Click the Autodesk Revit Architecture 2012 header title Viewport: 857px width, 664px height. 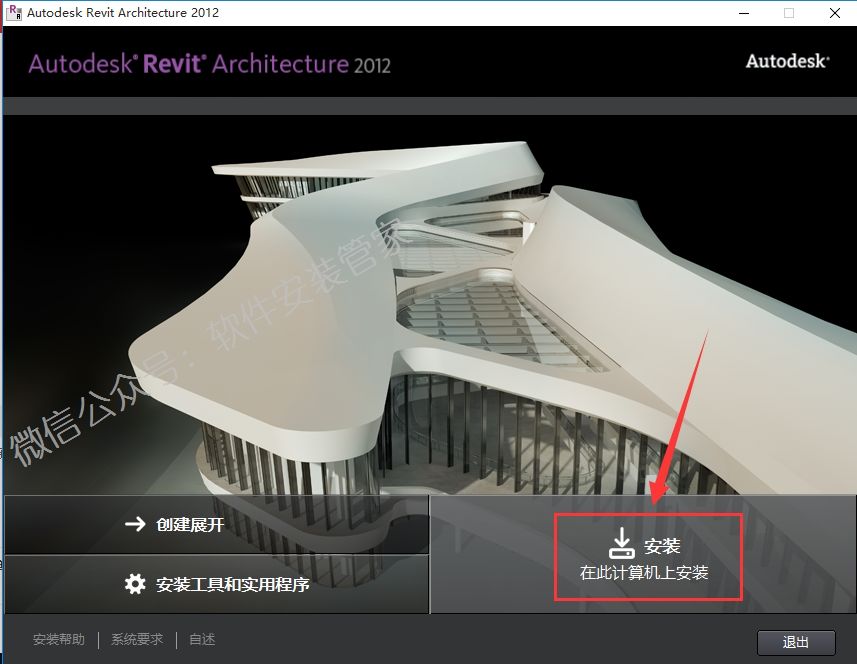(x=209, y=64)
